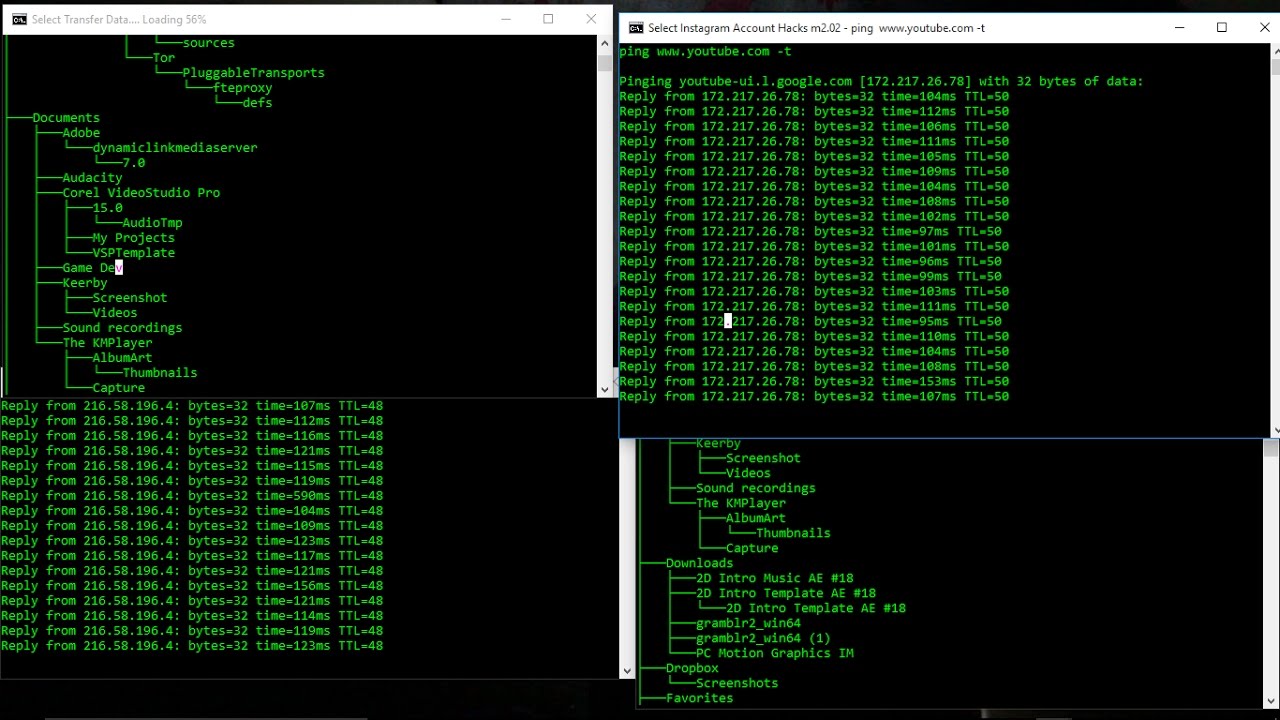Image resolution: width=1280 pixels, height=720 pixels.
Task: Click the 'Adobe' folder entry
Action: pyautogui.click(x=81, y=133)
